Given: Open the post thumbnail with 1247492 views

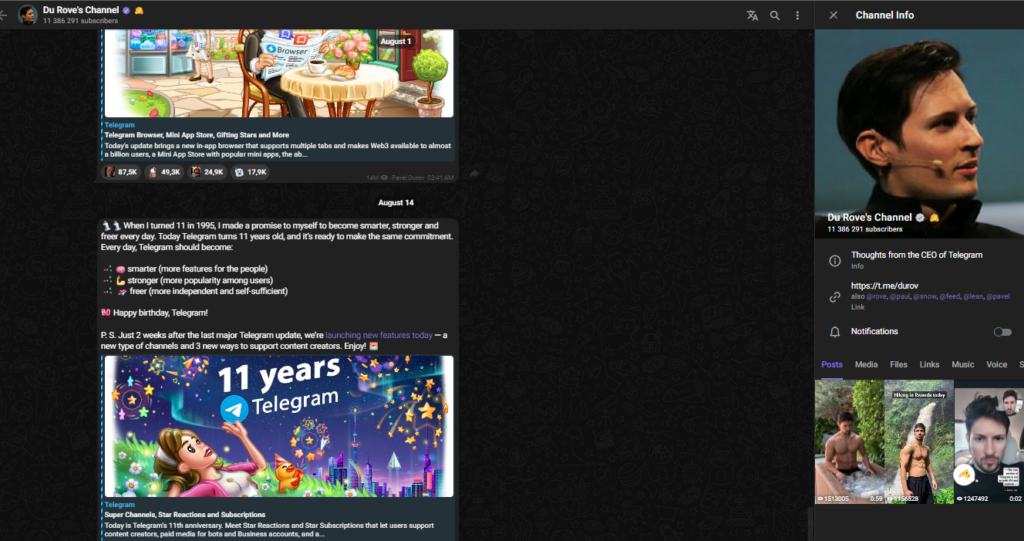Looking at the screenshot, I should (989, 442).
